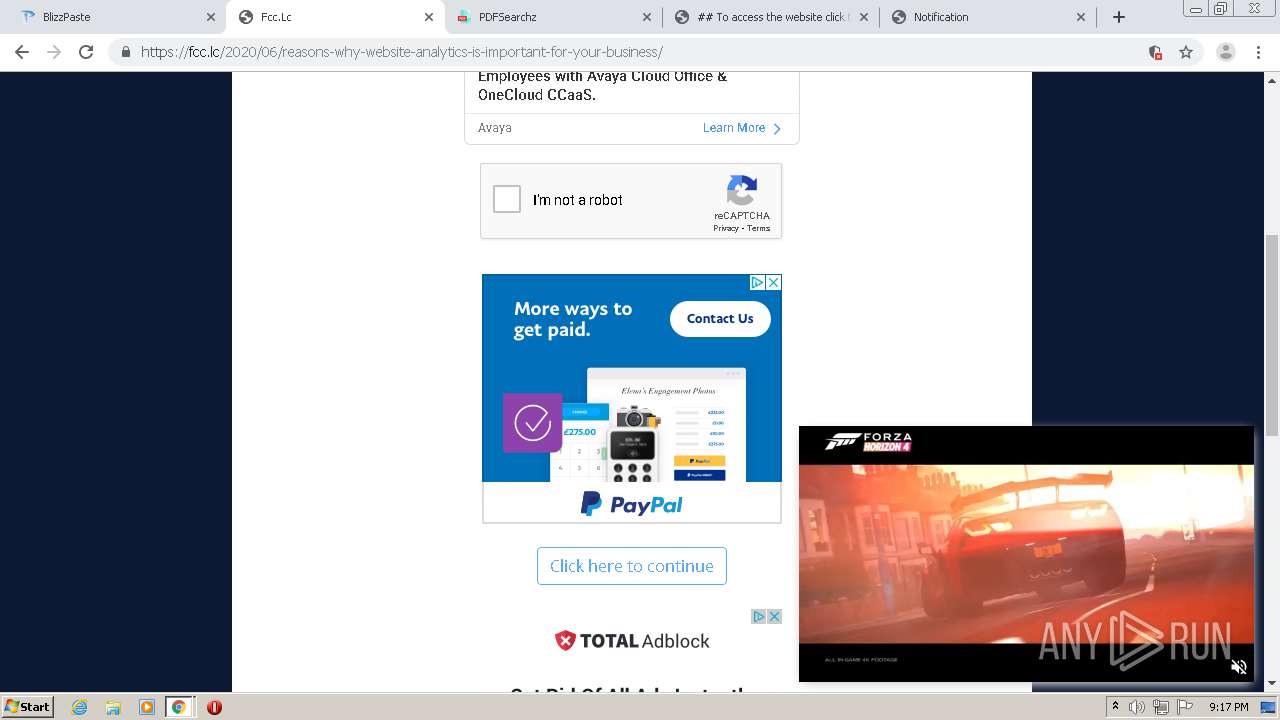Click the address bar URL

point(401,52)
